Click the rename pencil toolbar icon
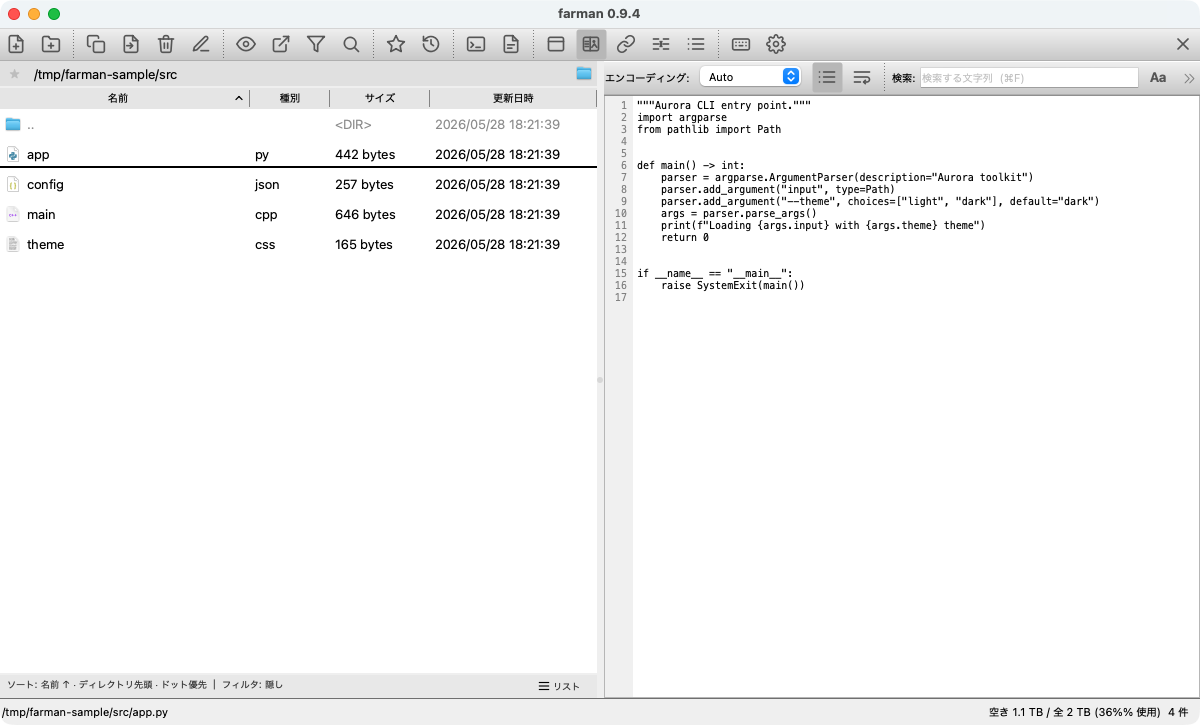Image resolution: width=1200 pixels, height=725 pixels. [201, 44]
